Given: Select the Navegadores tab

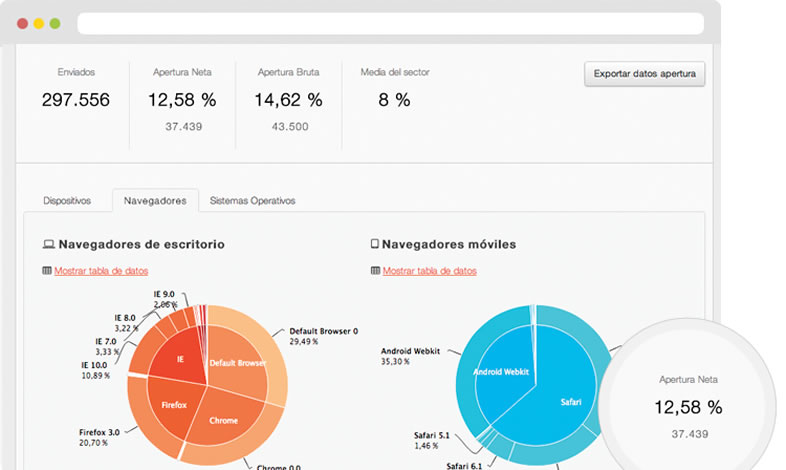Looking at the screenshot, I should pos(155,200).
